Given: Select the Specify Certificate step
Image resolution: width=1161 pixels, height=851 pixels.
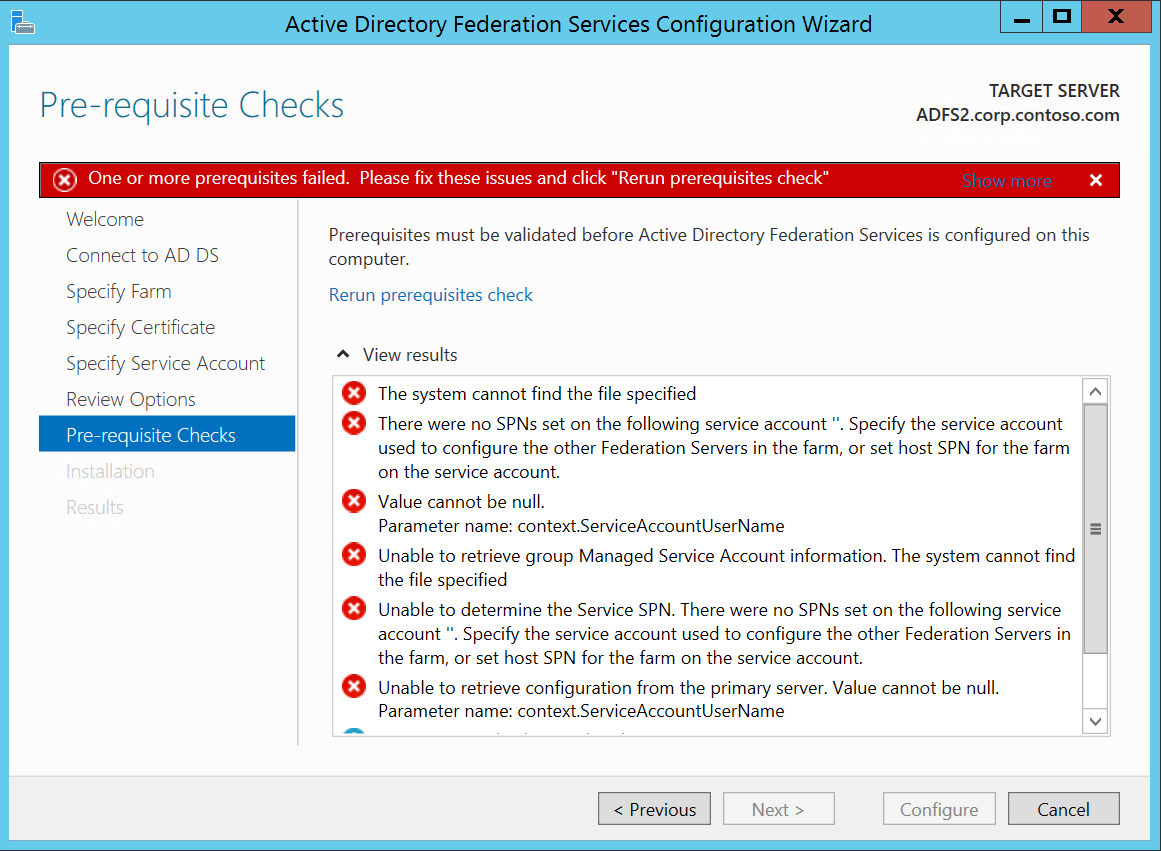Looking at the screenshot, I should pos(141,327).
